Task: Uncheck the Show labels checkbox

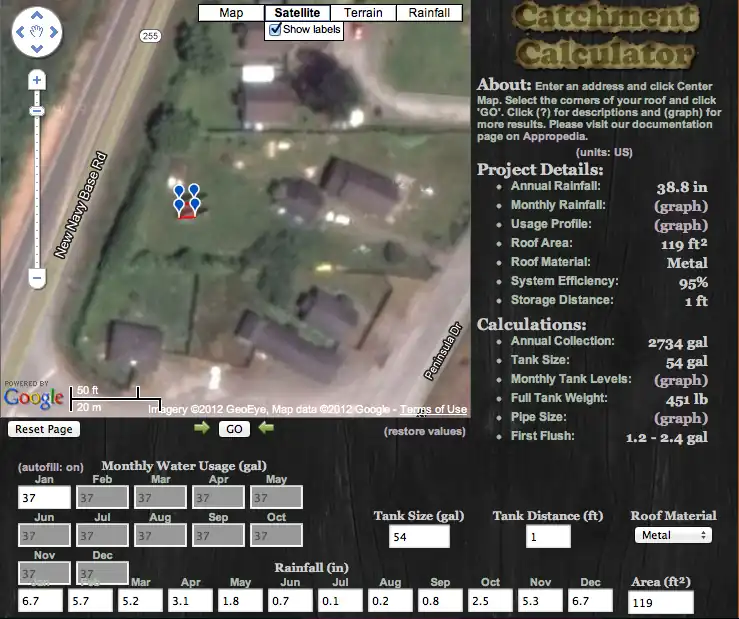Action: (275, 30)
